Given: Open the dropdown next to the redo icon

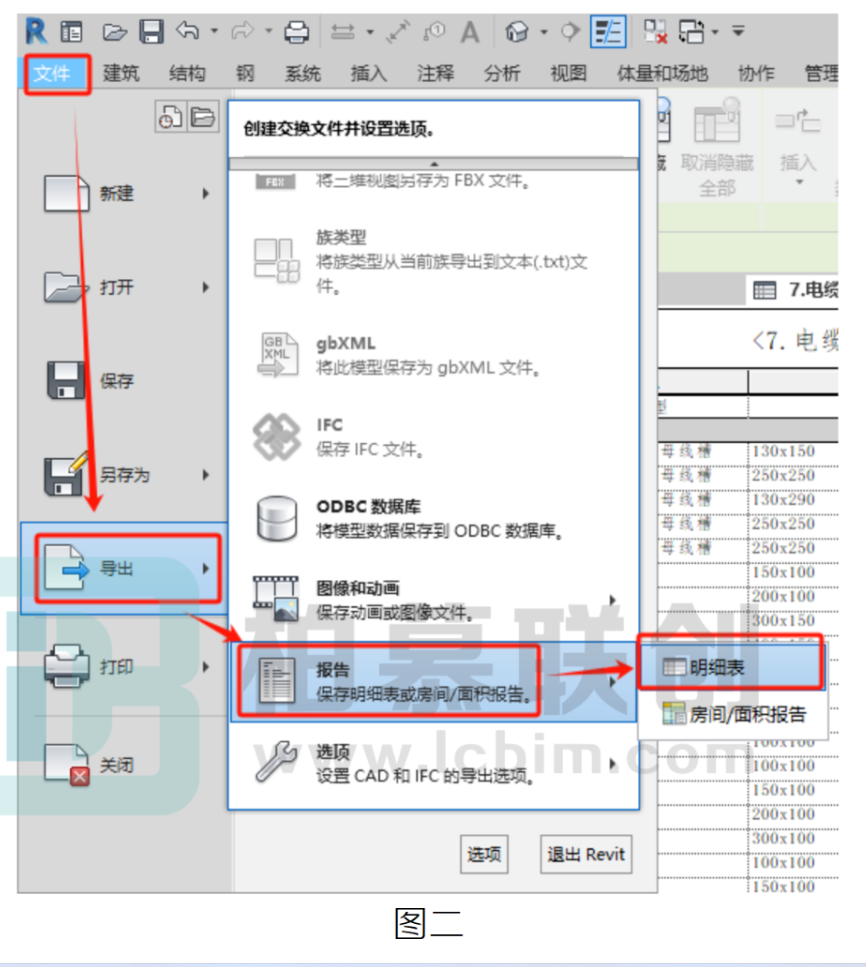Looking at the screenshot, I should click(268, 30).
